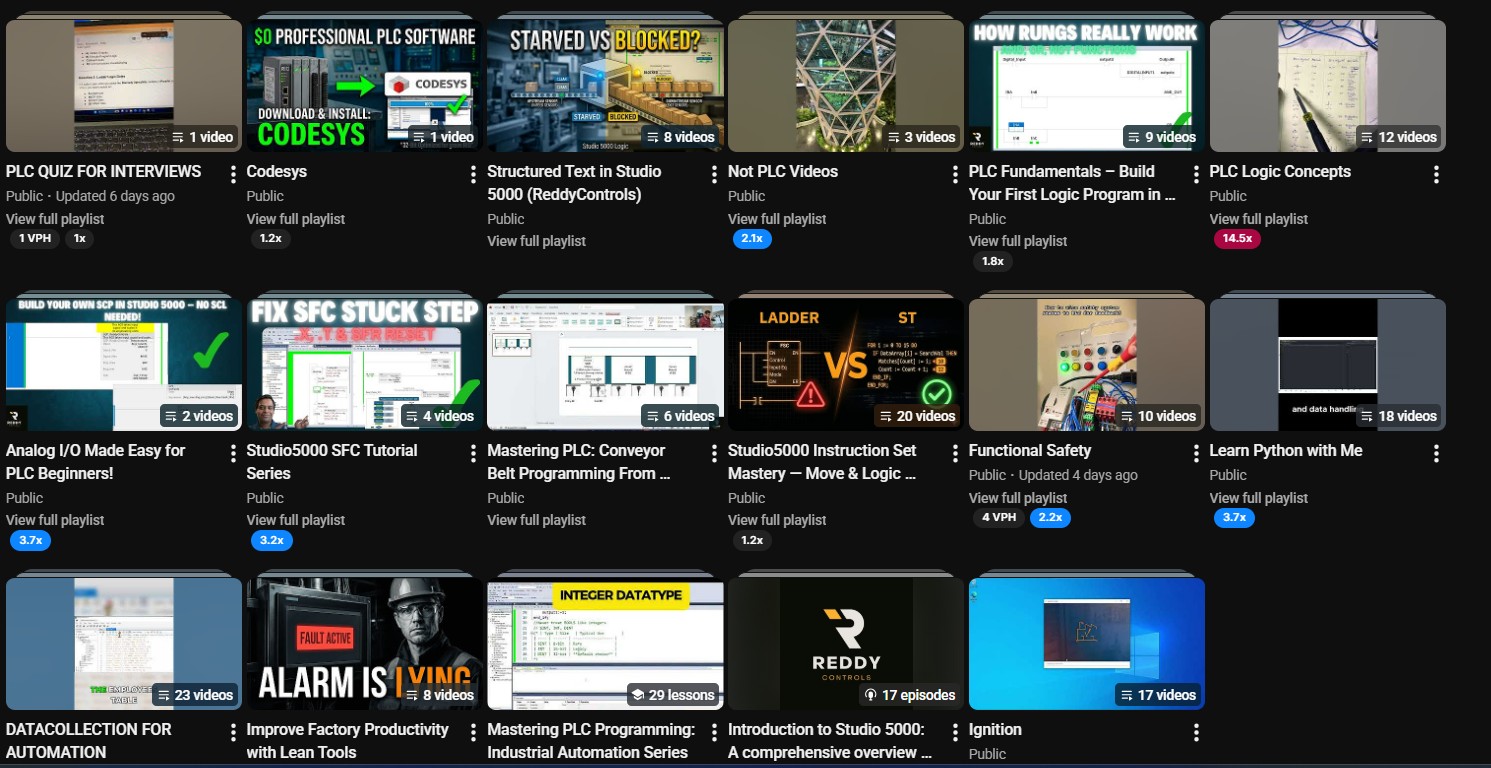1491x768 pixels.
Task: Click the 14.5x badge under PLC Logic Concepts
Action: (x=1238, y=239)
